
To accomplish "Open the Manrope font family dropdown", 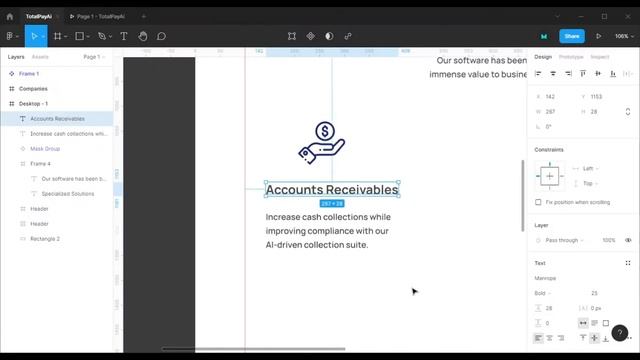I will (x=545, y=278).
